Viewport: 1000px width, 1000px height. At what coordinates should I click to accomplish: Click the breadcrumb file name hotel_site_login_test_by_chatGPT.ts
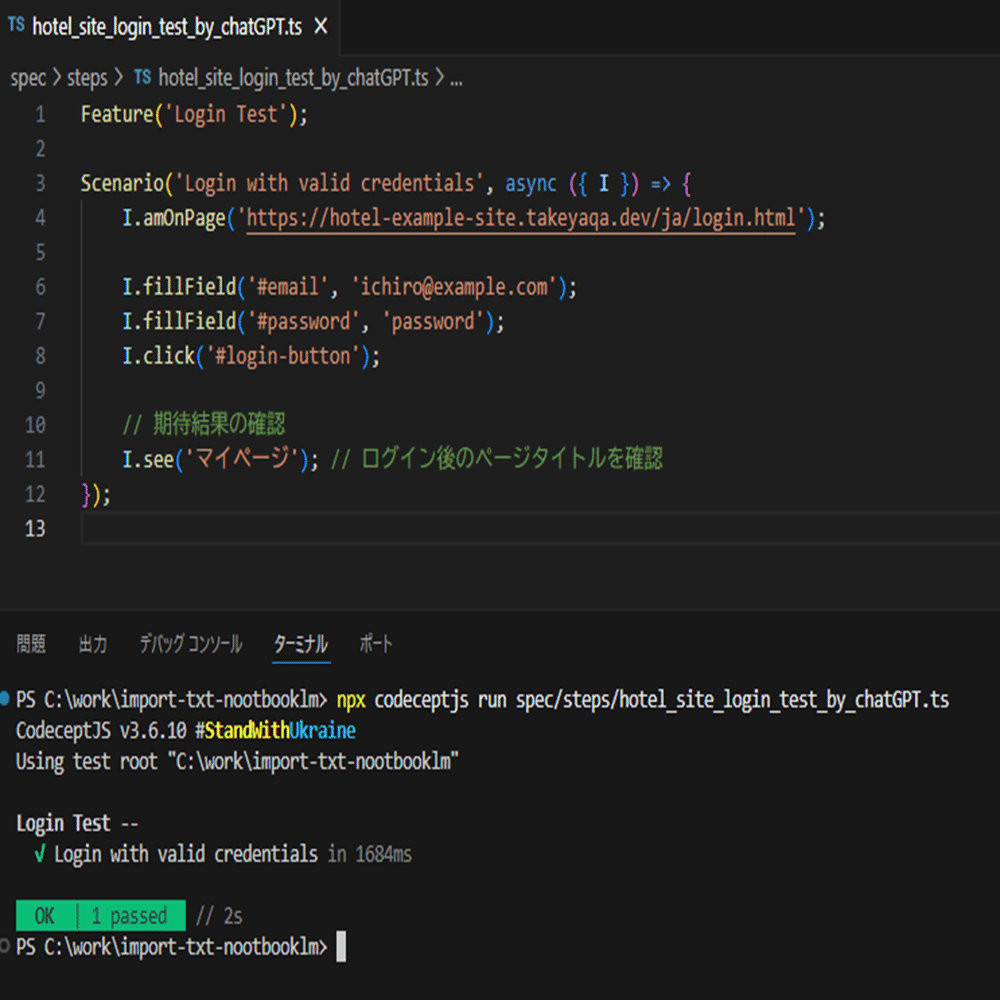[x=293, y=78]
